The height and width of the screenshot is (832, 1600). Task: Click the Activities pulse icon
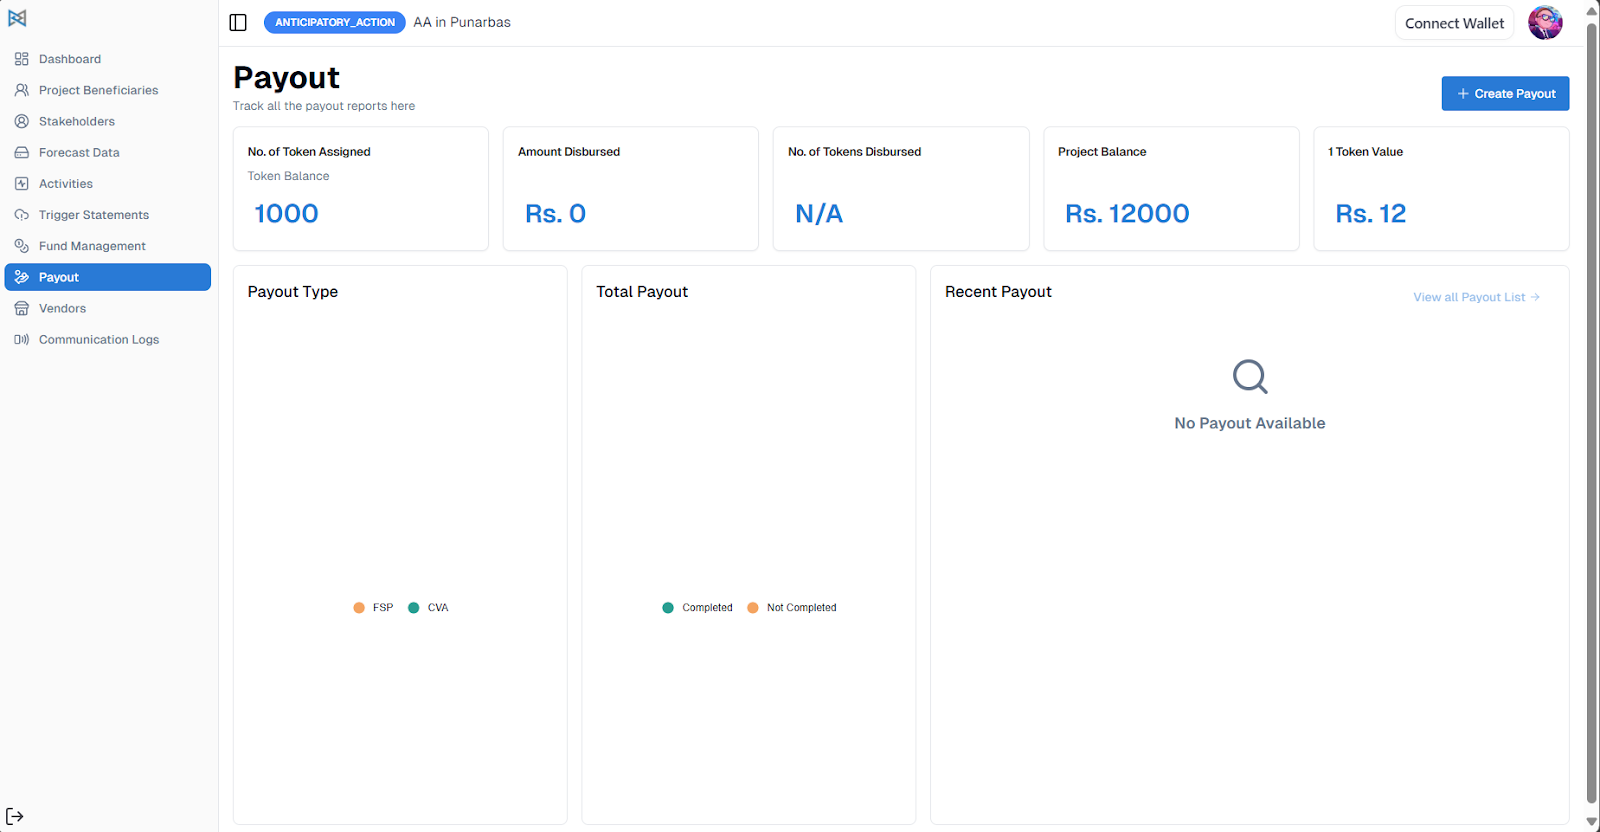pos(21,183)
